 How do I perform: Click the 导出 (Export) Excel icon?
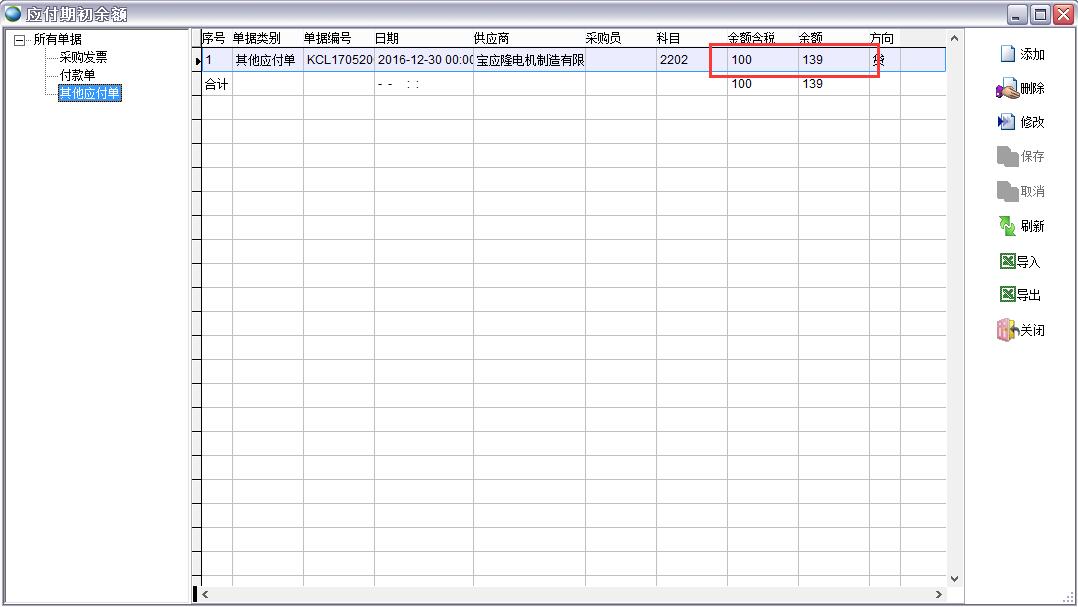pos(1007,294)
